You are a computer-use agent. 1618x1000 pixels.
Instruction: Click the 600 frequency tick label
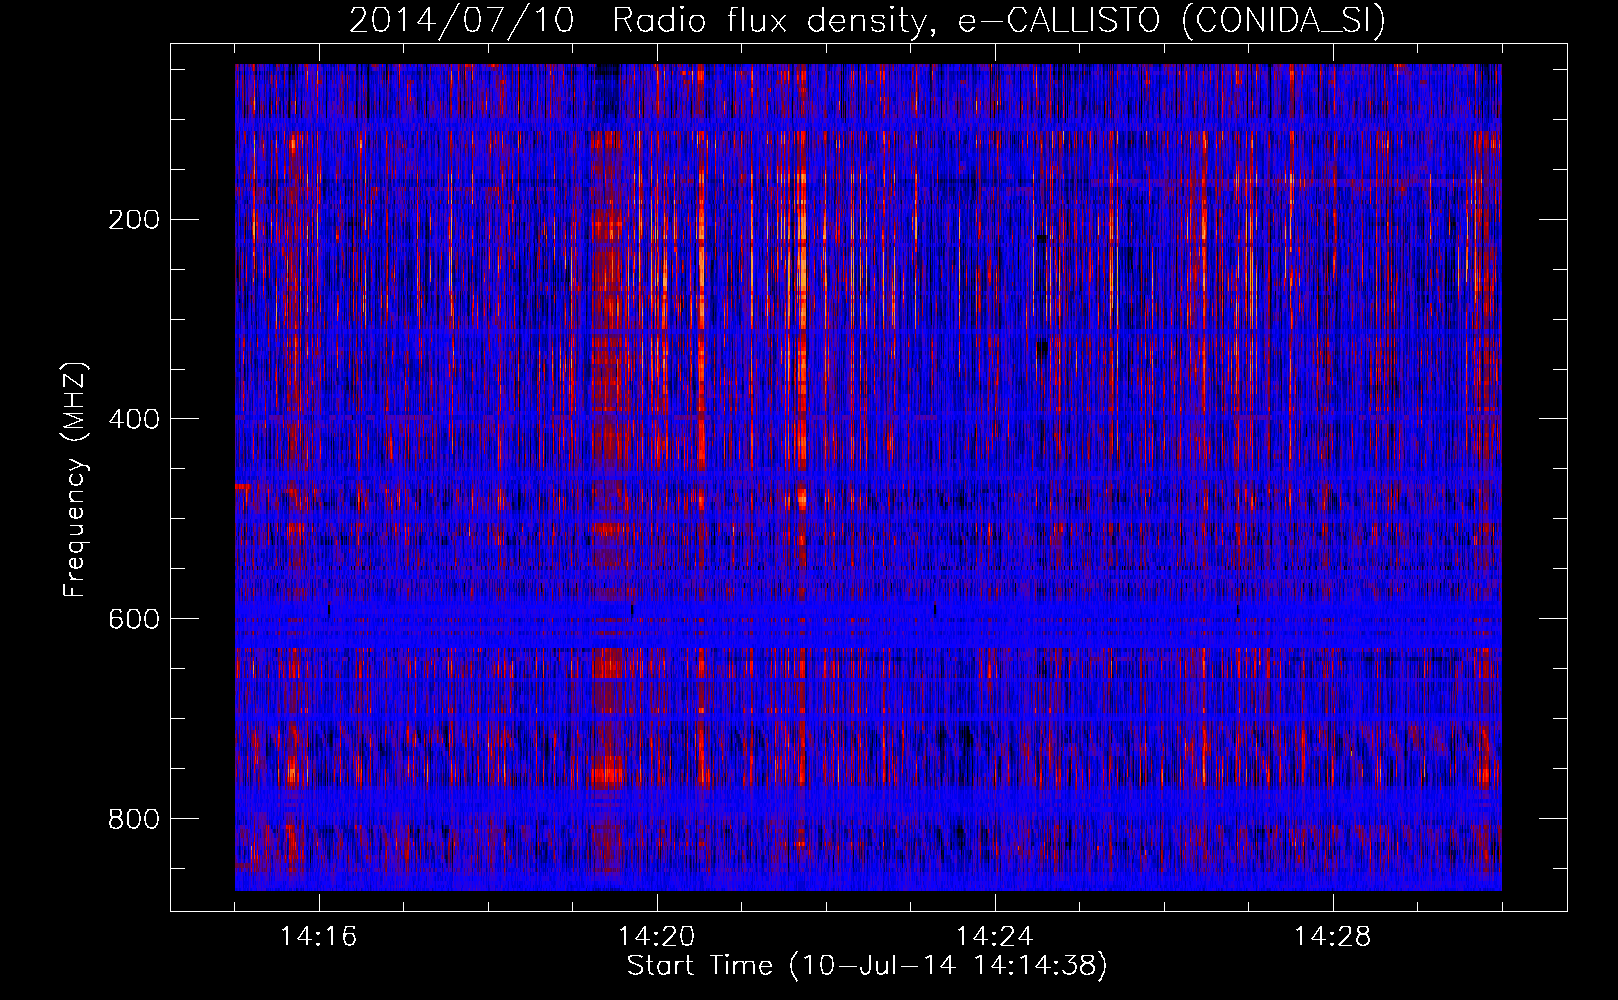[x=133, y=619]
